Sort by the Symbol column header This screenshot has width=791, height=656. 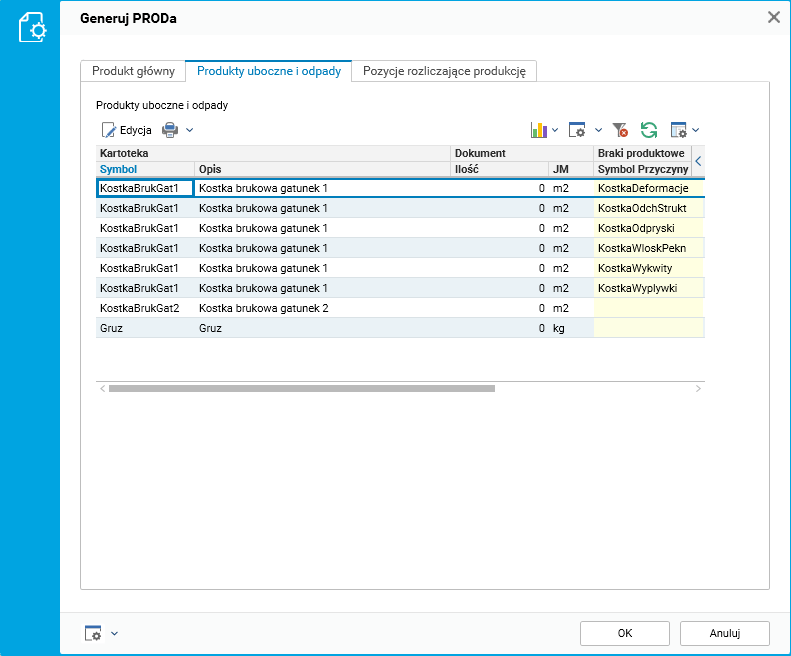coord(118,169)
